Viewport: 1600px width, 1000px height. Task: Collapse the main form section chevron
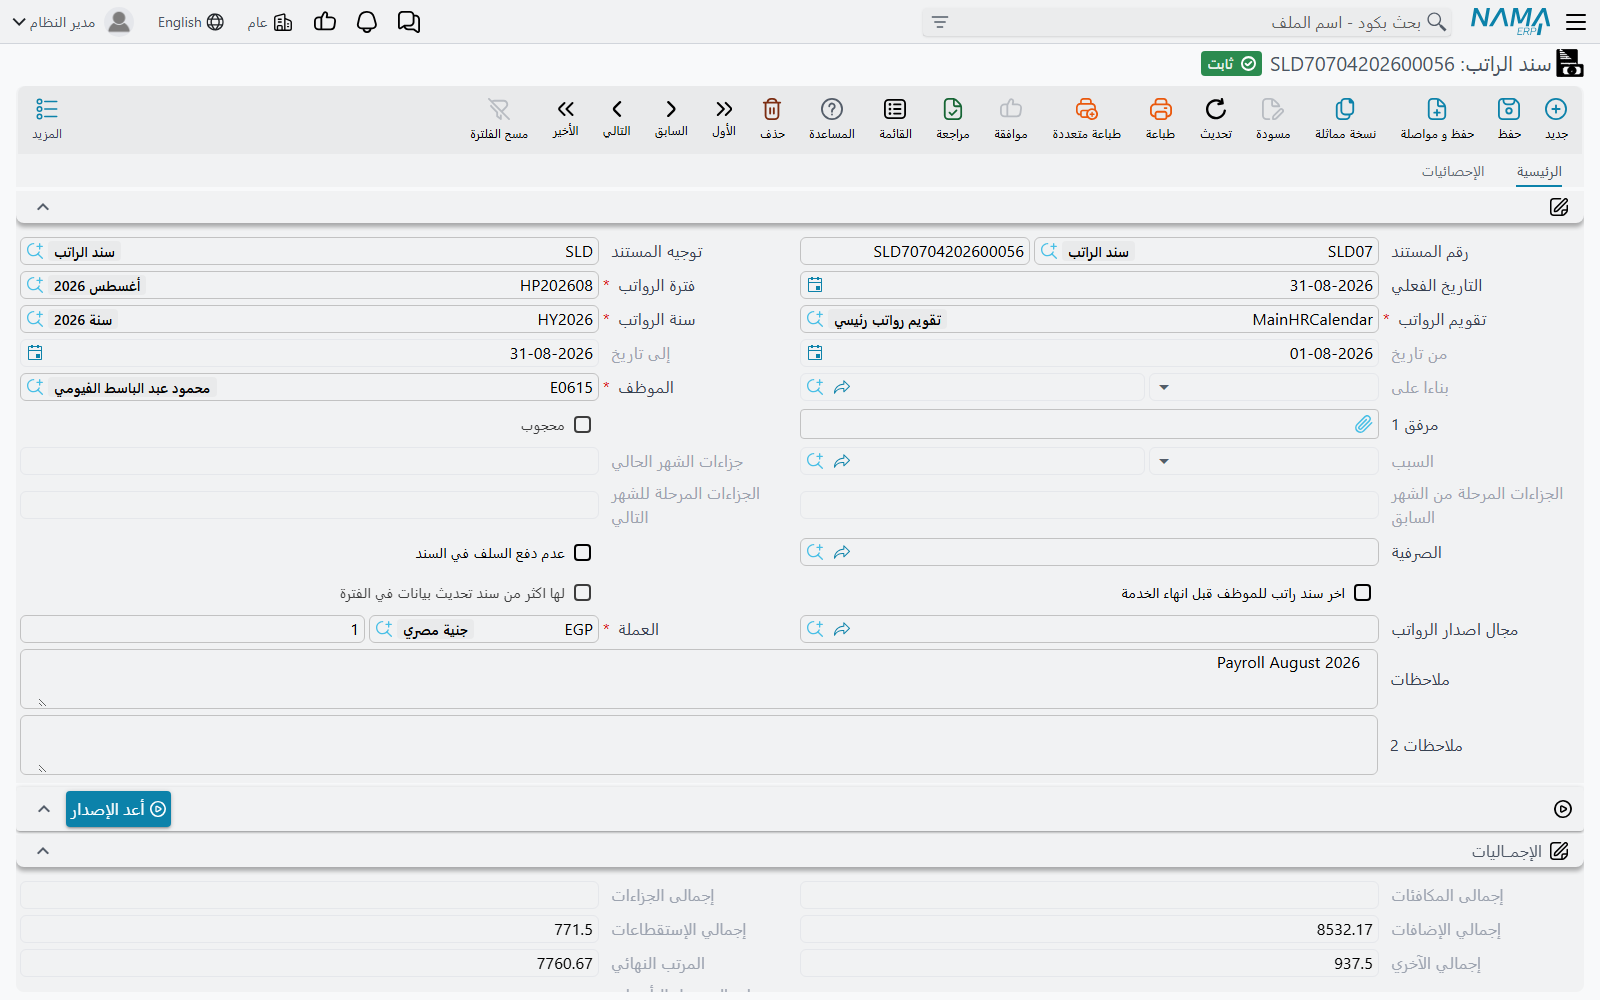click(43, 207)
